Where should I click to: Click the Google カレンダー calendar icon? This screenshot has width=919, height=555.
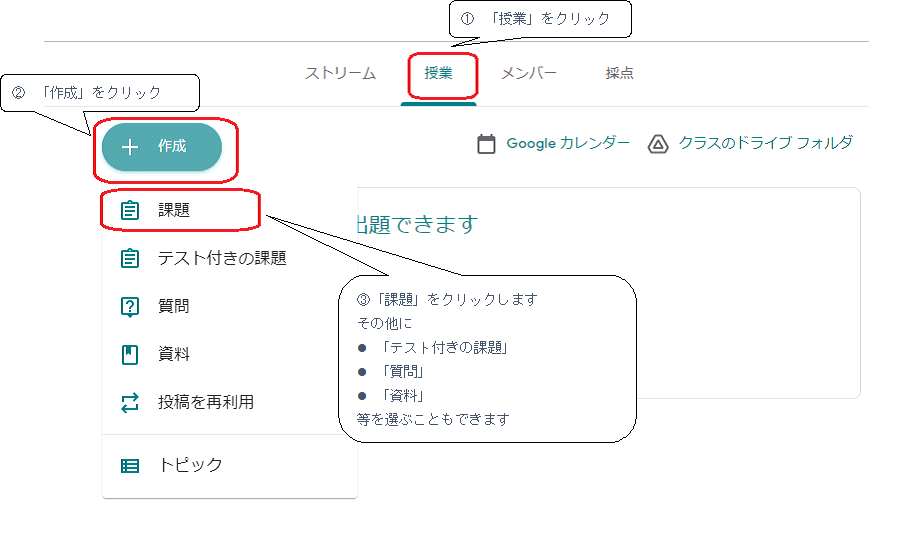[x=486, y=144]
